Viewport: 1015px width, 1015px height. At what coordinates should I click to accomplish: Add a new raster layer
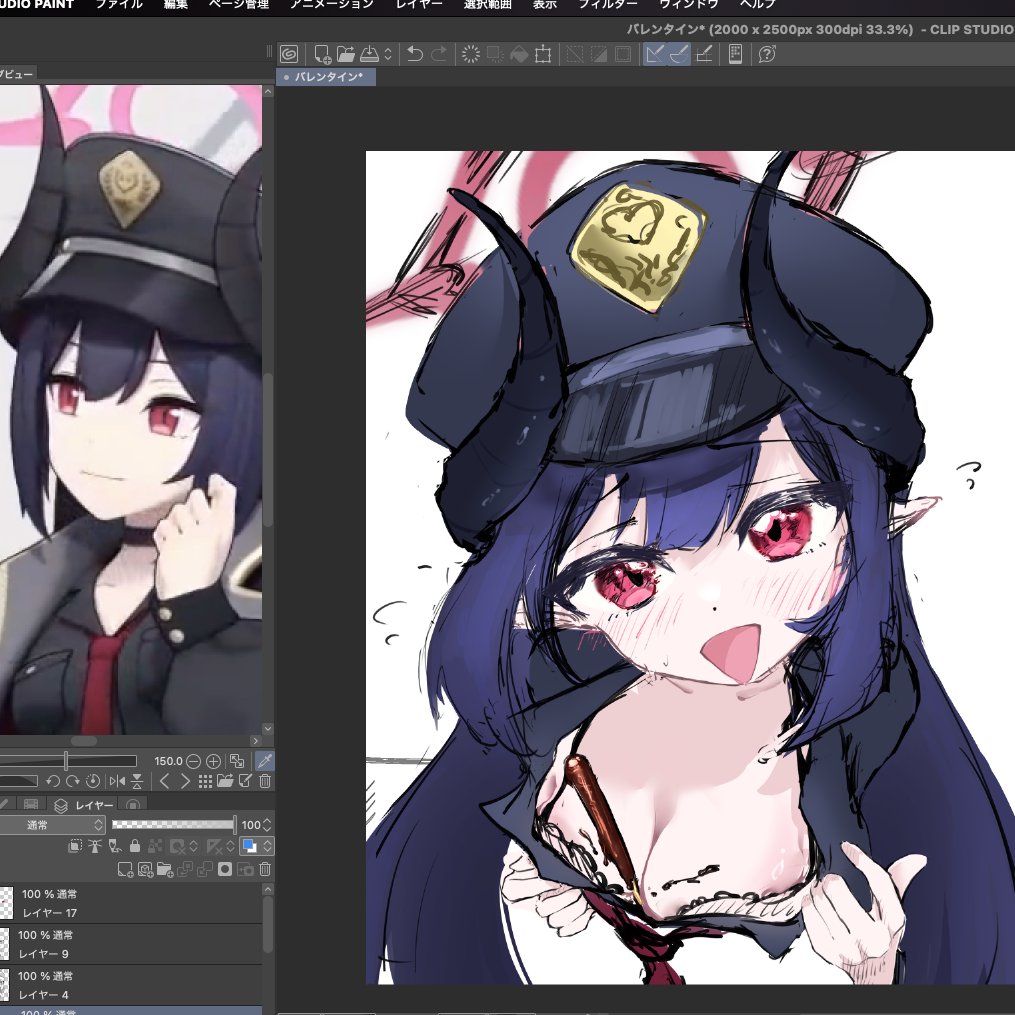(x=125, y=869)
